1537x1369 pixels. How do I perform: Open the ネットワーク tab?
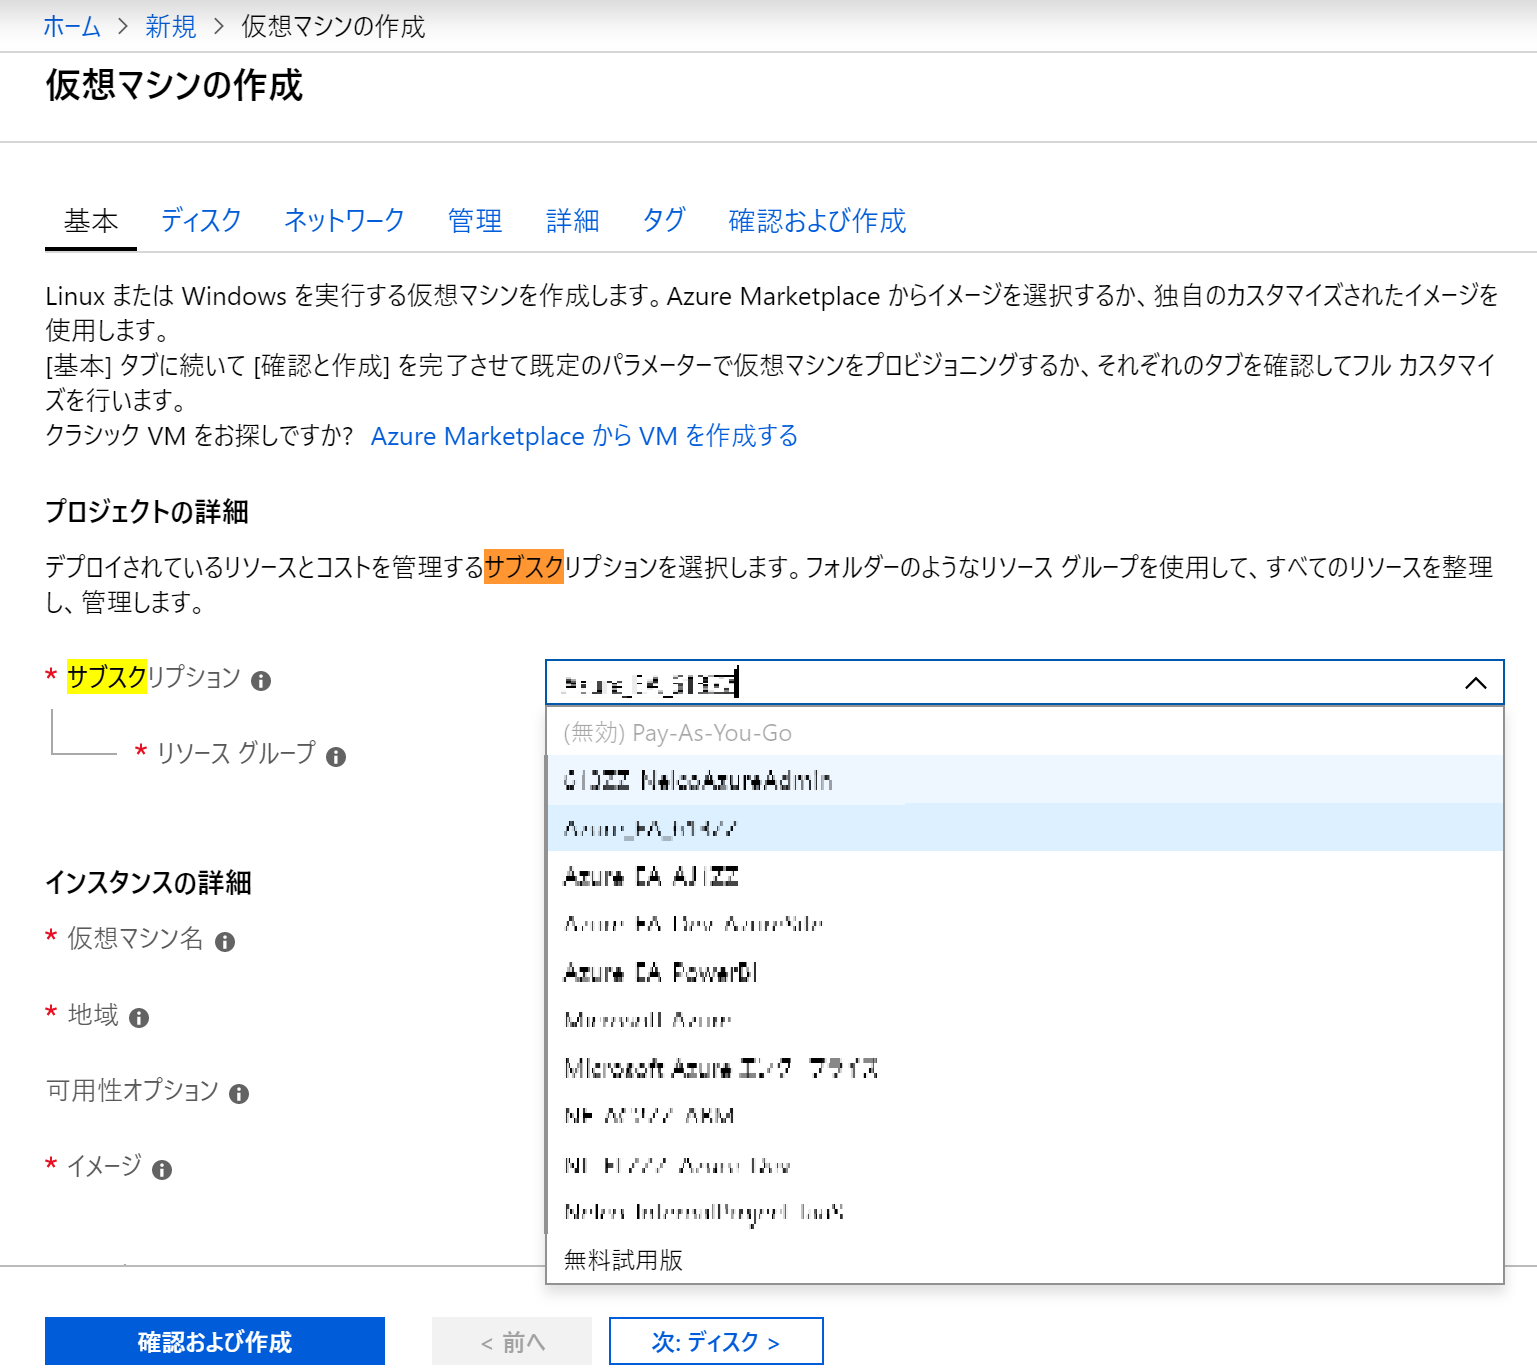[344, 220]
